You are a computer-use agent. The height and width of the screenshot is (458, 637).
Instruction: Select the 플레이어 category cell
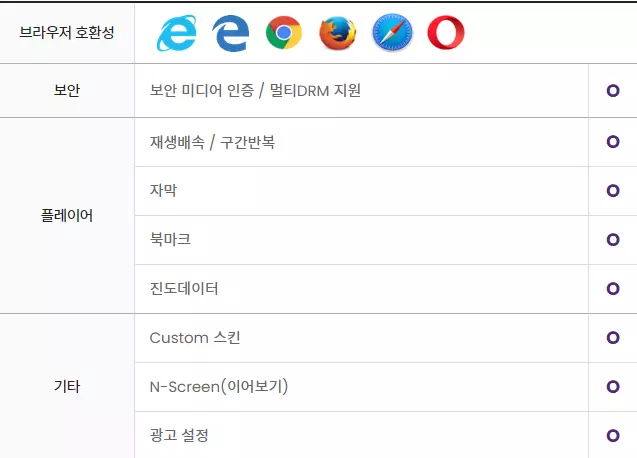click(67, 215)
